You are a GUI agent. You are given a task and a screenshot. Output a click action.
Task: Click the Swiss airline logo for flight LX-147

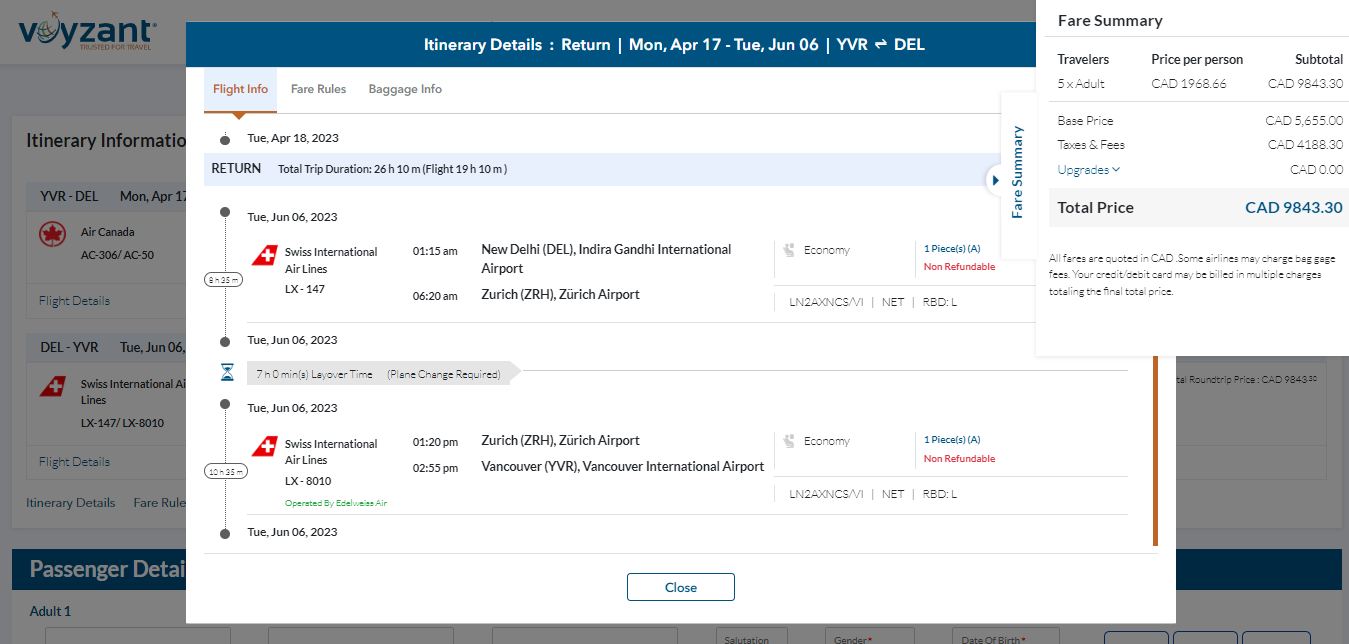pyautogui.click(x=264, y=256)
